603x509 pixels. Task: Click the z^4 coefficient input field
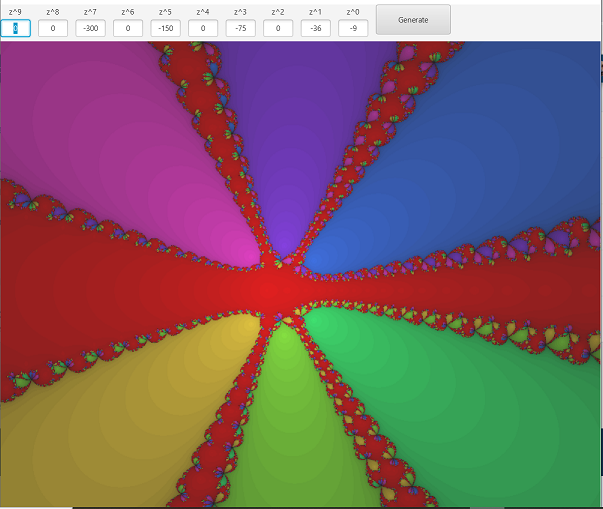tap(203, 28)
